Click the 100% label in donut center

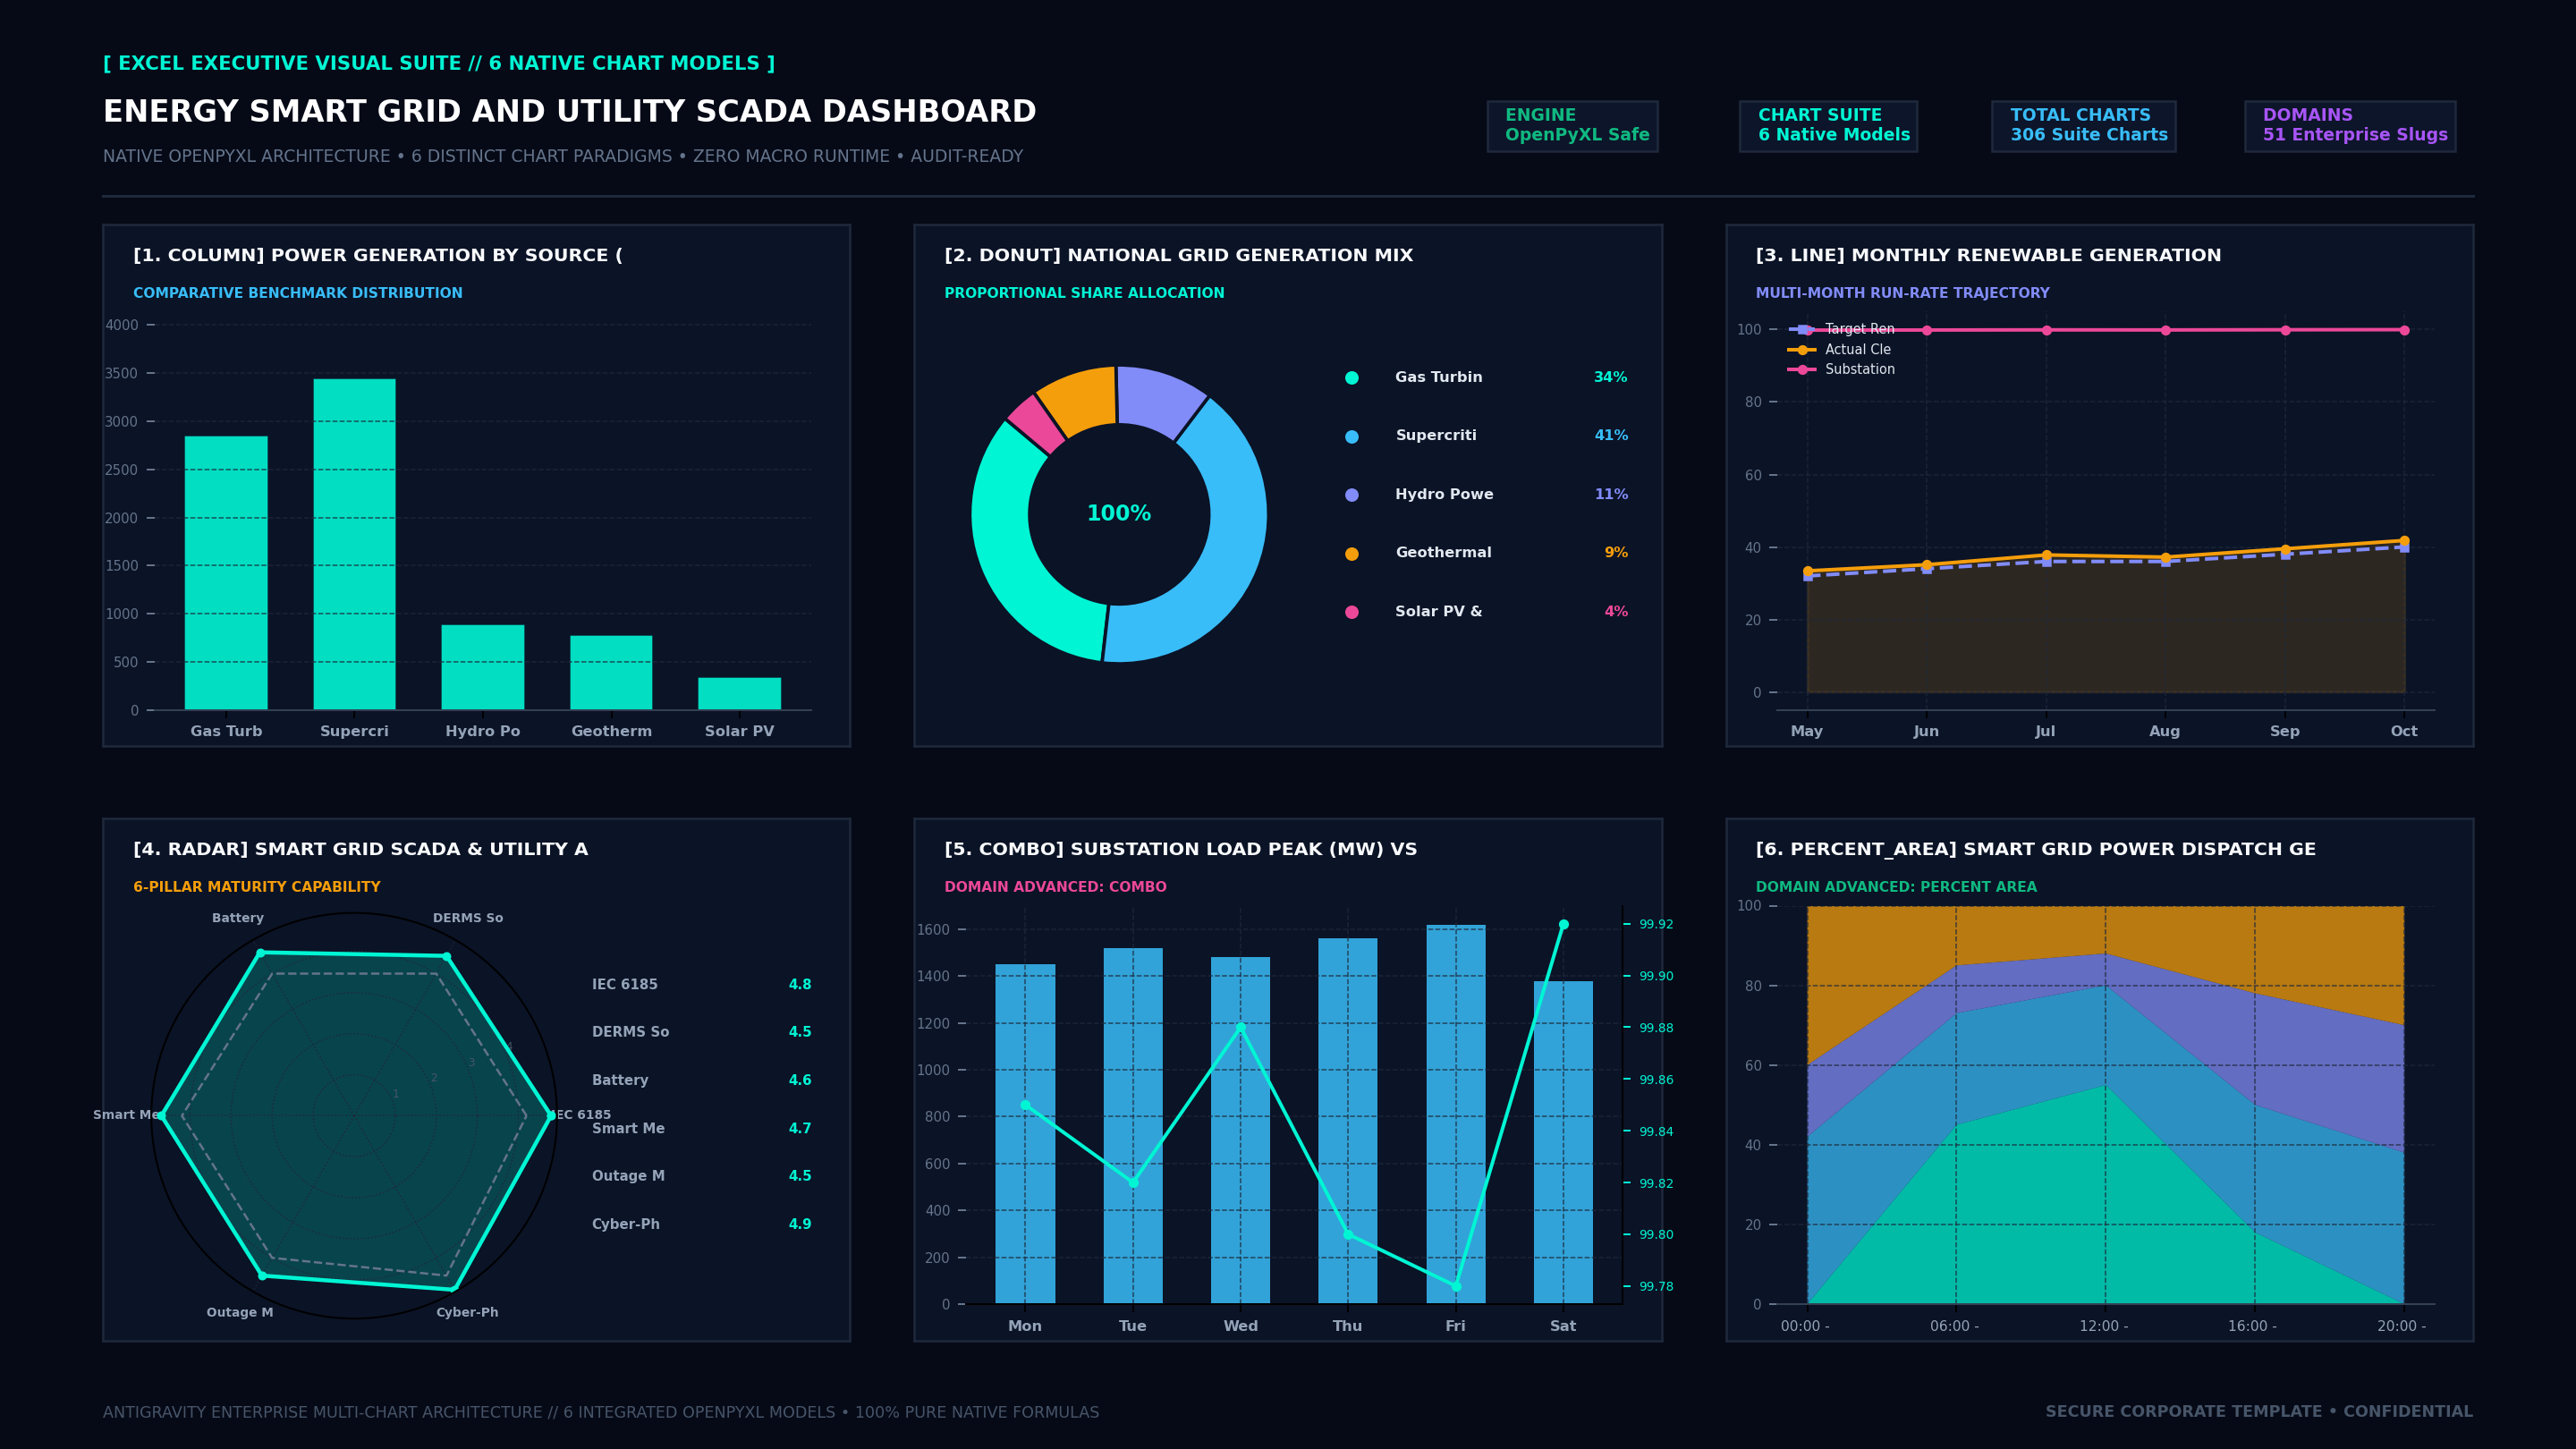click(x=1119, y=513)
